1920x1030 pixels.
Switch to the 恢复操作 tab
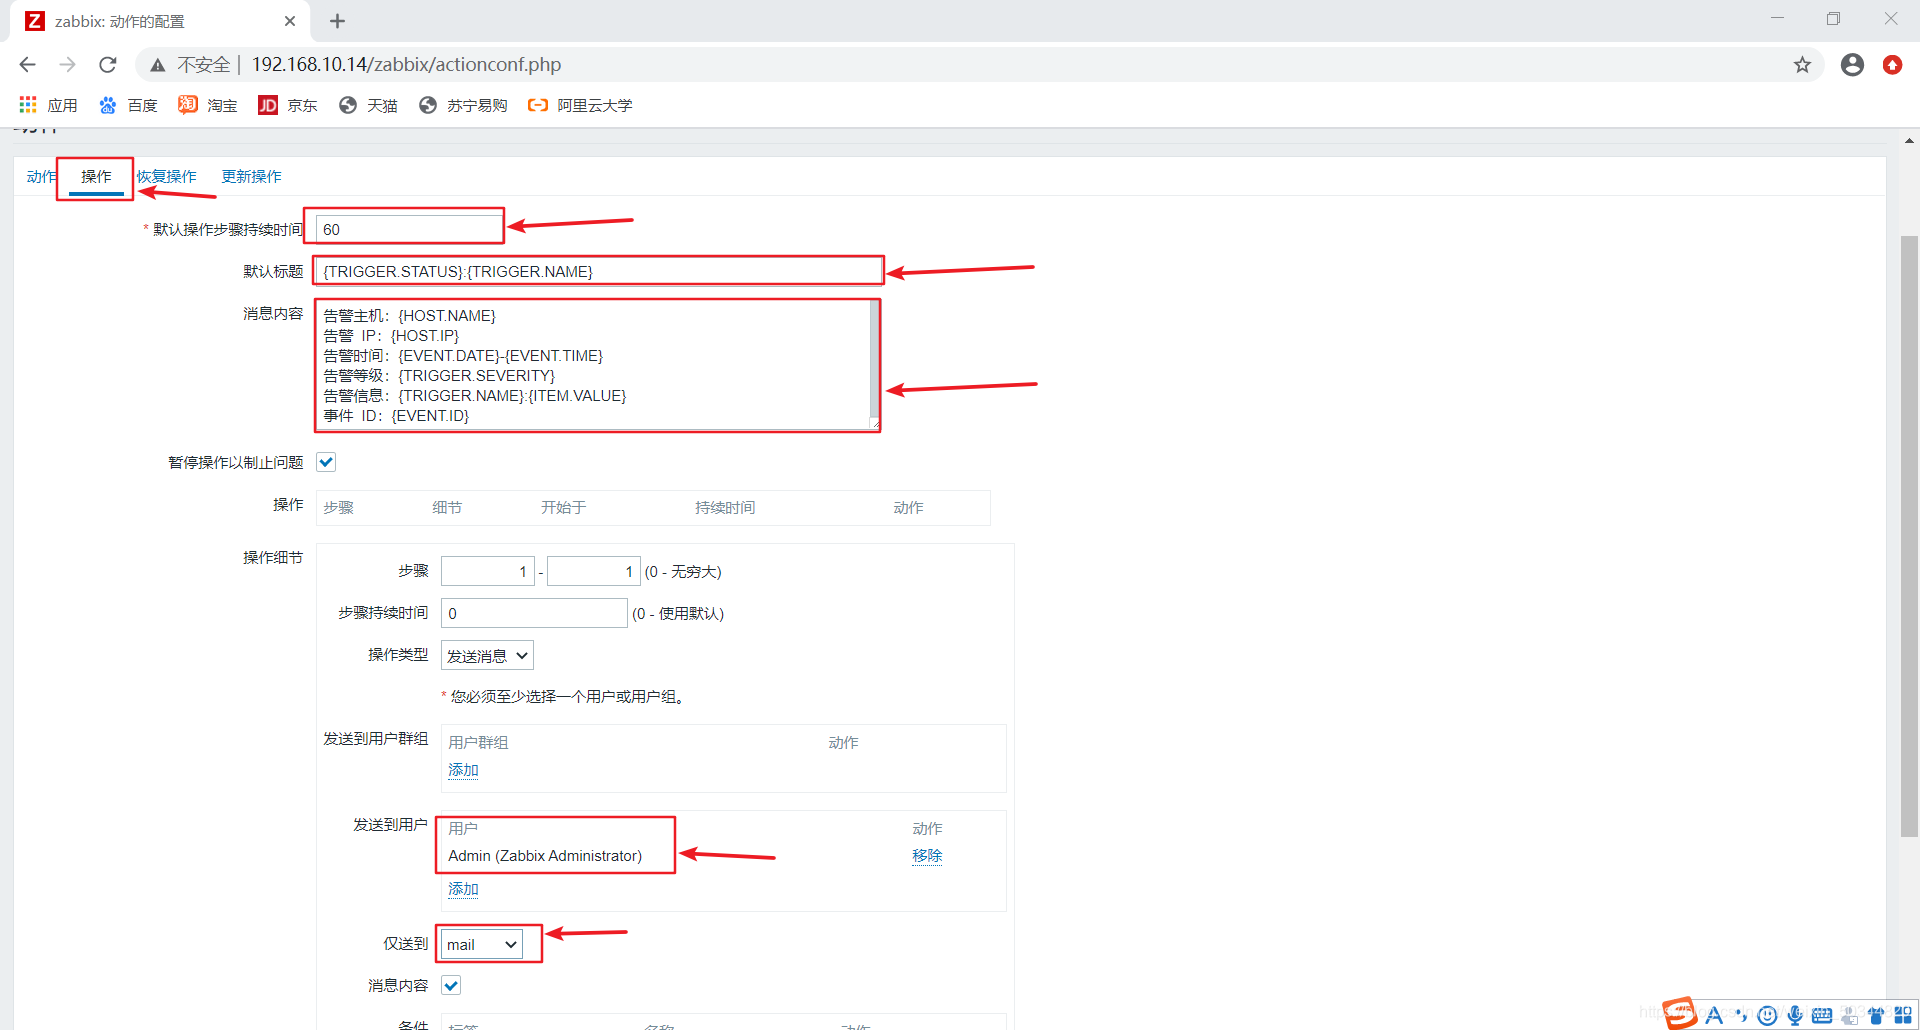coord(166,176)
